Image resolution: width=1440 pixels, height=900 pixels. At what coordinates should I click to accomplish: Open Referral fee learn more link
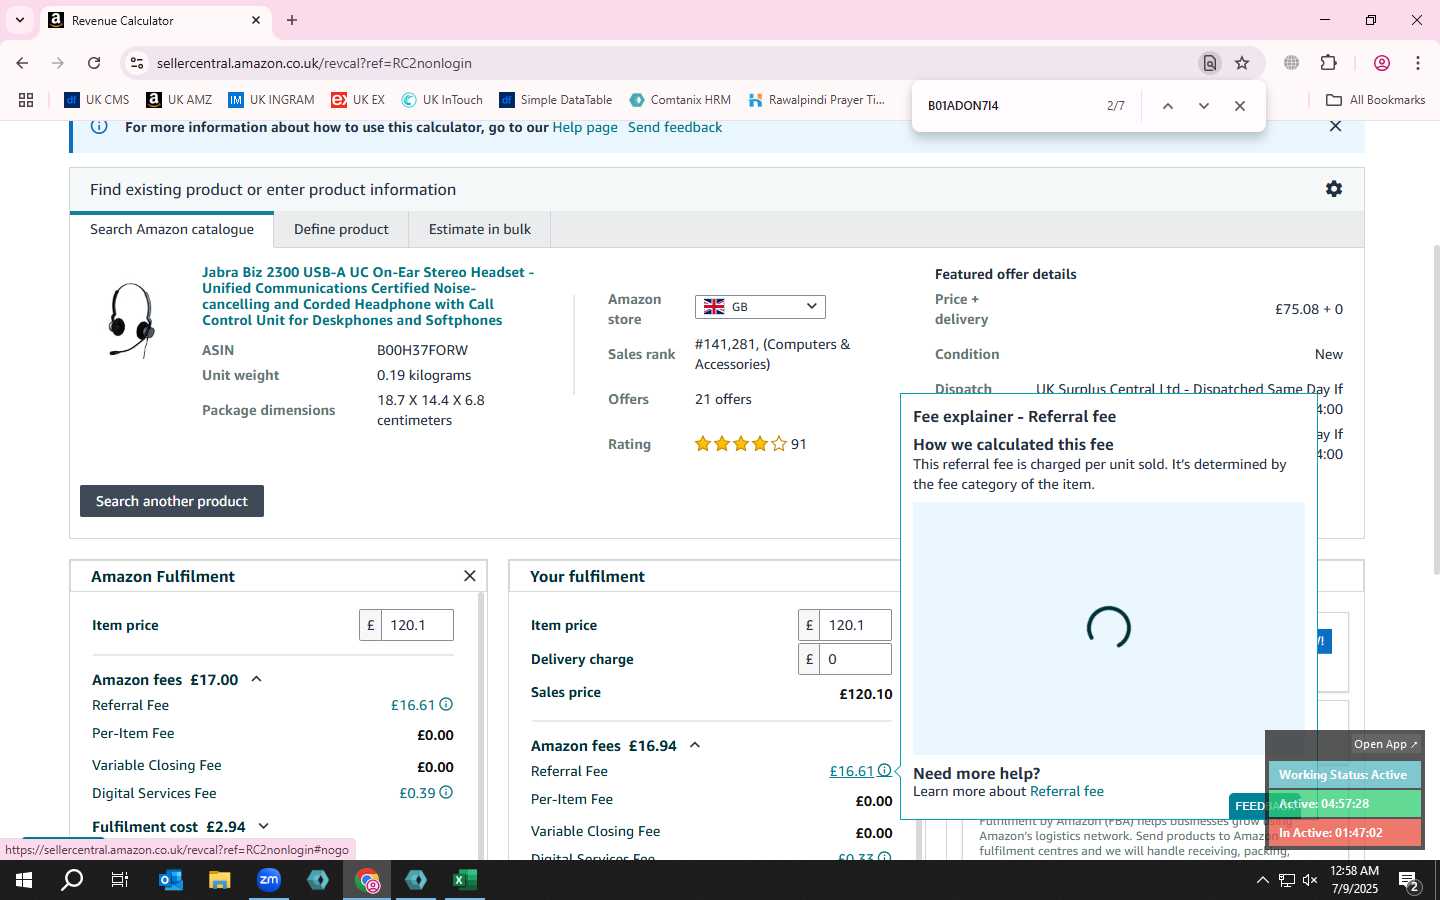1067,791
